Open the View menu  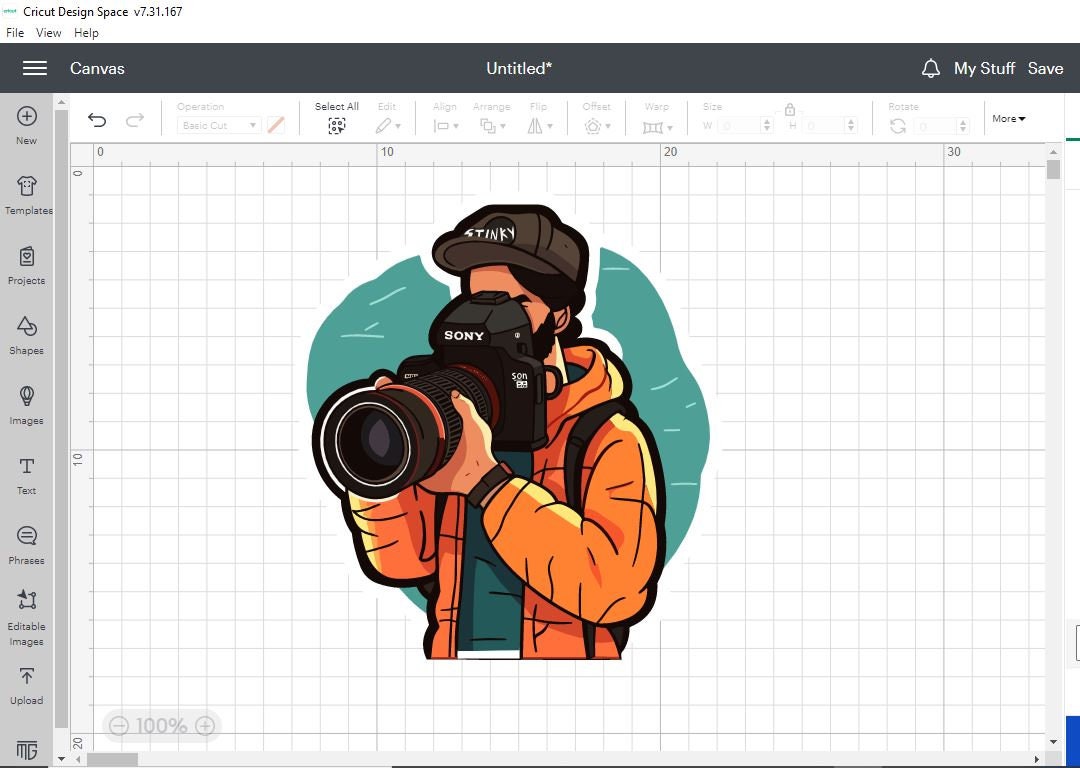[x=48, y=32]
